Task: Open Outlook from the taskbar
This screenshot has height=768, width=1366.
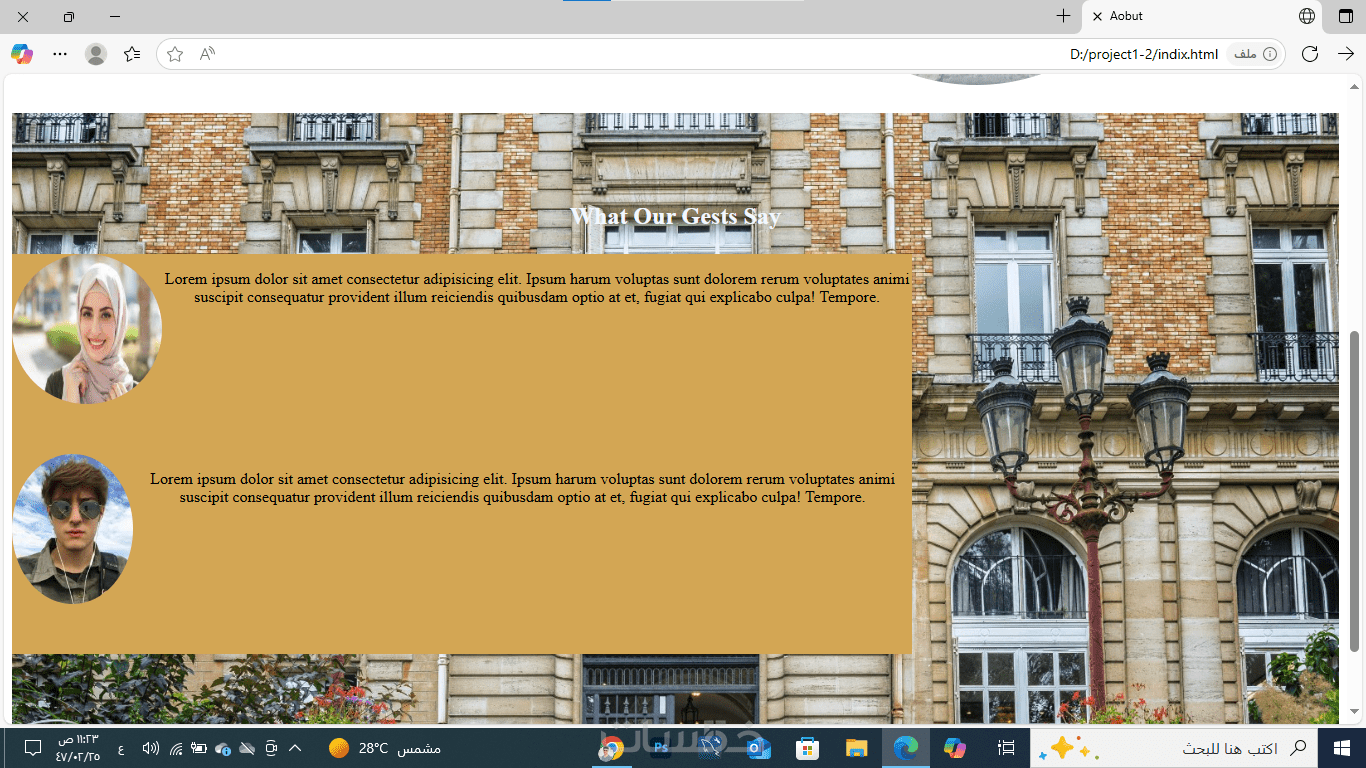Action: click(x=759, y=748)
